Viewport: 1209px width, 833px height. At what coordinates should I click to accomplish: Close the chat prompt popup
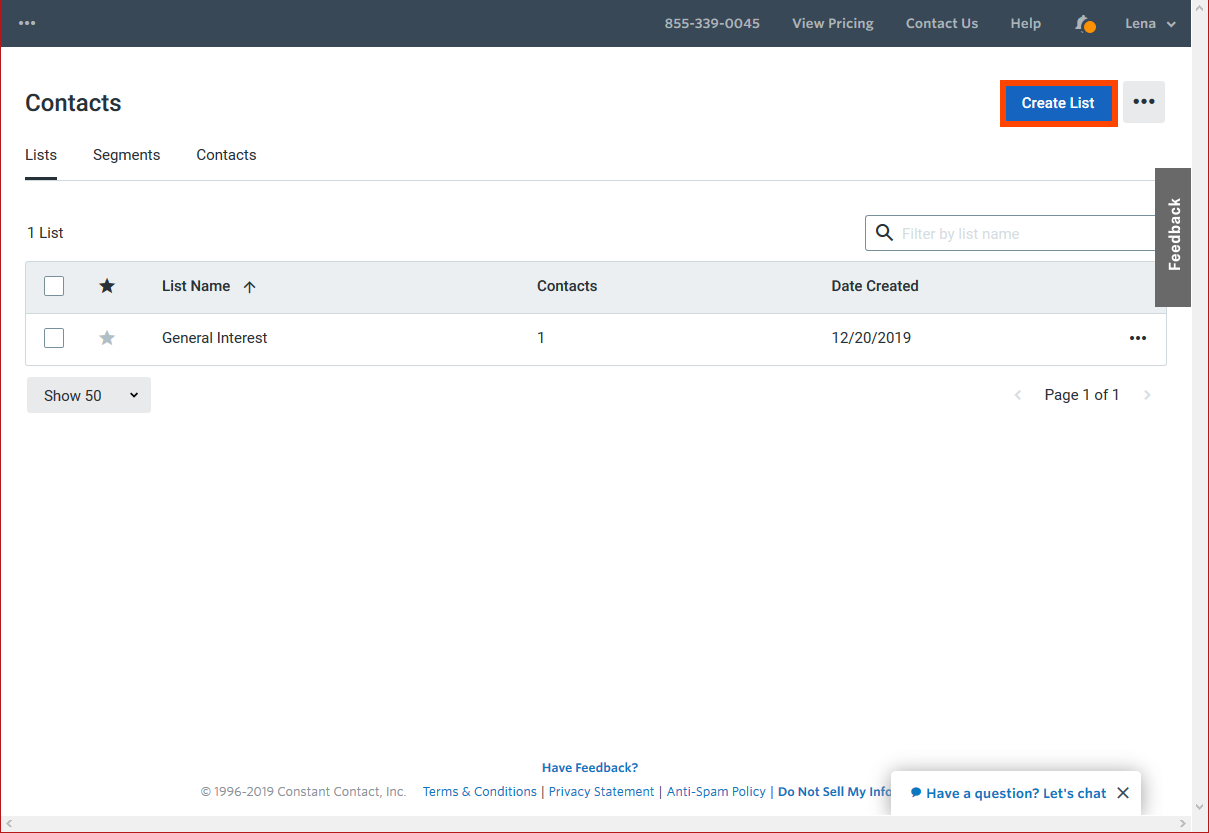coord(1123,793)
